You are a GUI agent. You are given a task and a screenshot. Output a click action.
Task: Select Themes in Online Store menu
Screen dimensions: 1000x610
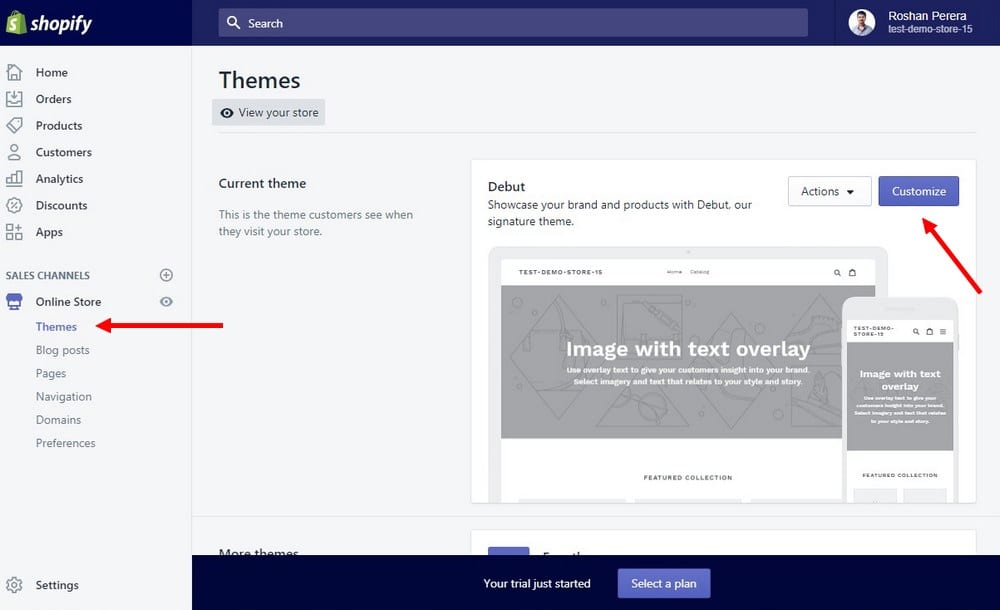[x=56, y=327]
